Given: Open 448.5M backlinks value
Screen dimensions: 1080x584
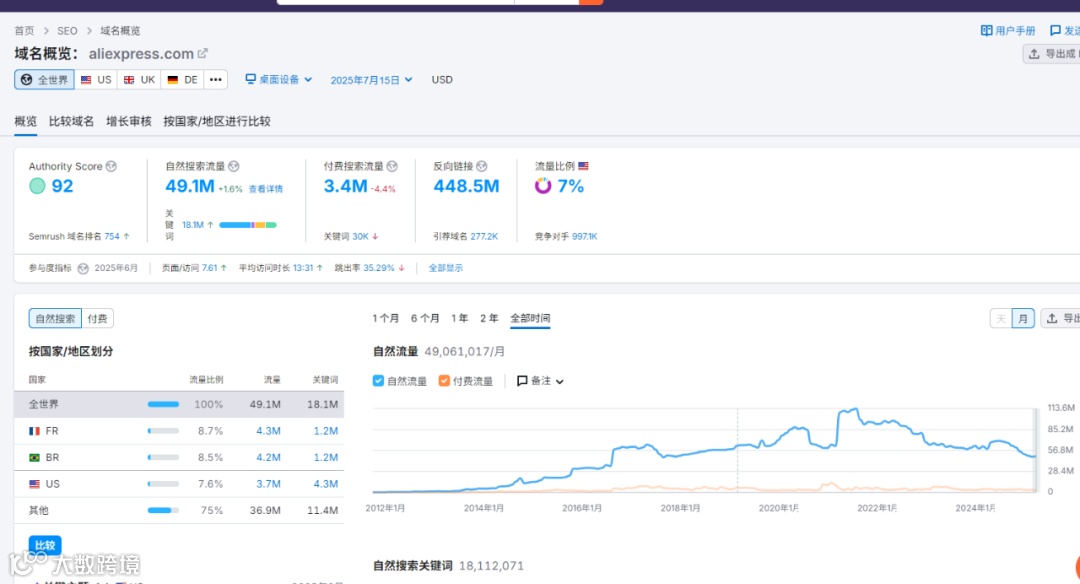Looking at the screenshot, I should click(x=466, y=186).
